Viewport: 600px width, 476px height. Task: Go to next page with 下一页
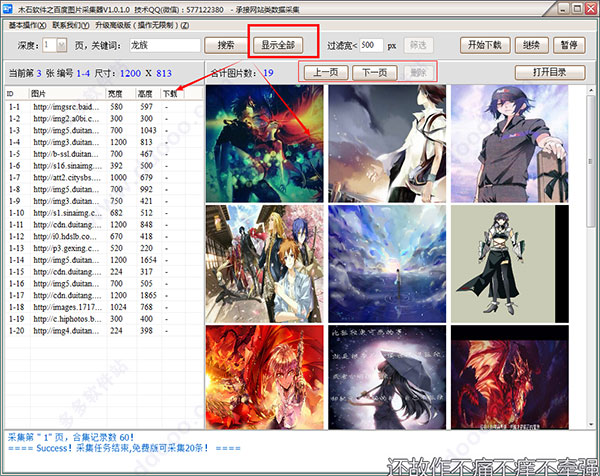coord(374,72)
